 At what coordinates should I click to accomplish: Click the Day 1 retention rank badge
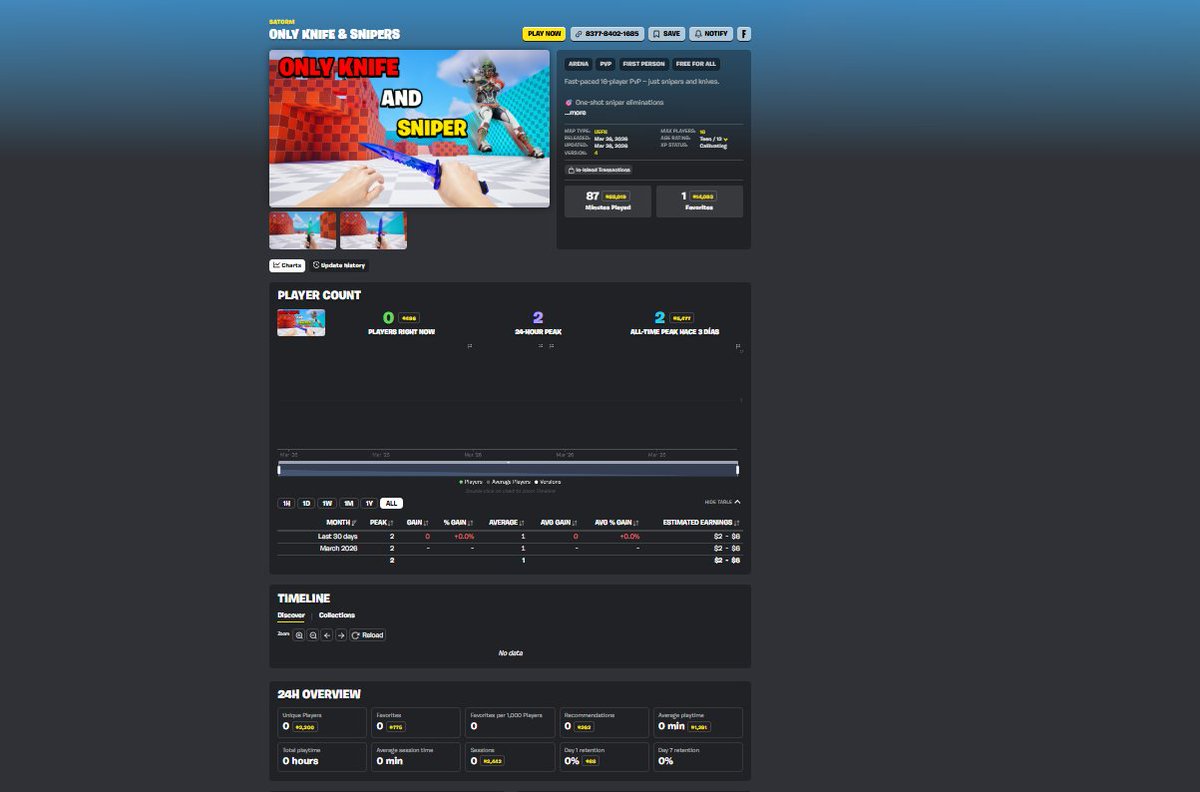[x=591, y=761]
